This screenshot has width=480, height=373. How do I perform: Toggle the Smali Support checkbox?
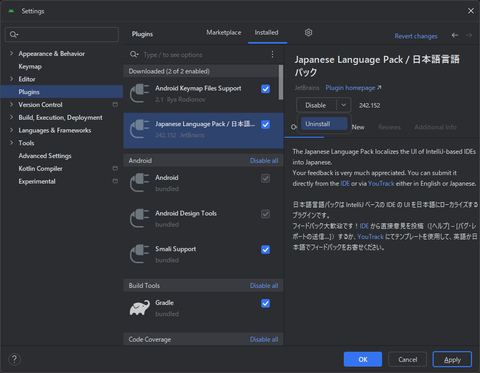pos(266,250)
